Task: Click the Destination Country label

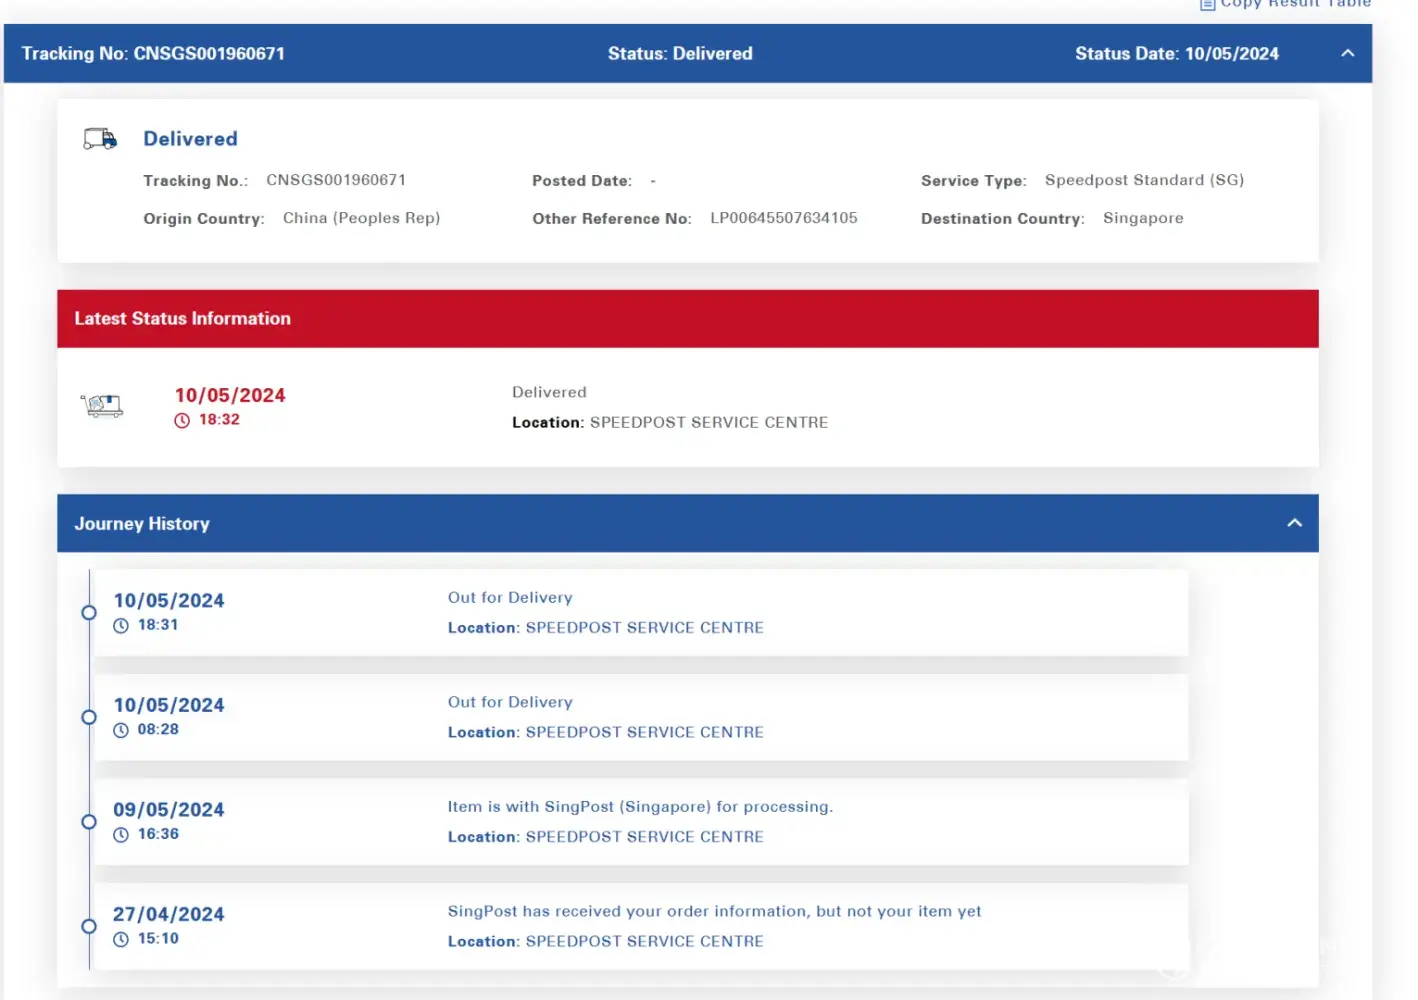Action: pos(1003,219)
